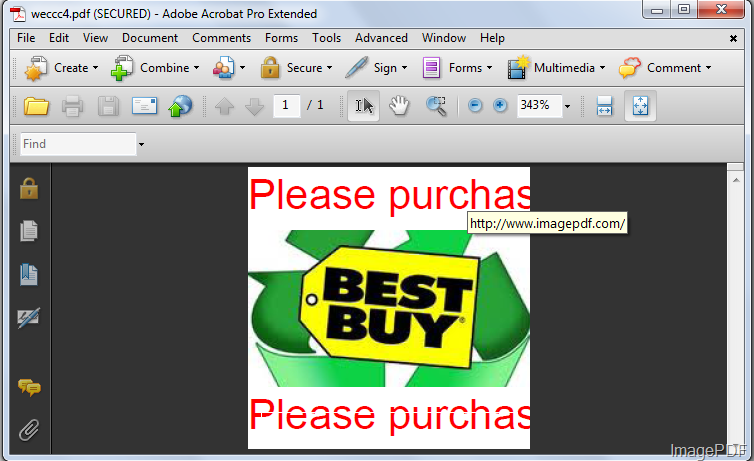Viewport: 754px width, 461px height.
Task: Open the Advanced menu
Action: [x=381, y=38]
